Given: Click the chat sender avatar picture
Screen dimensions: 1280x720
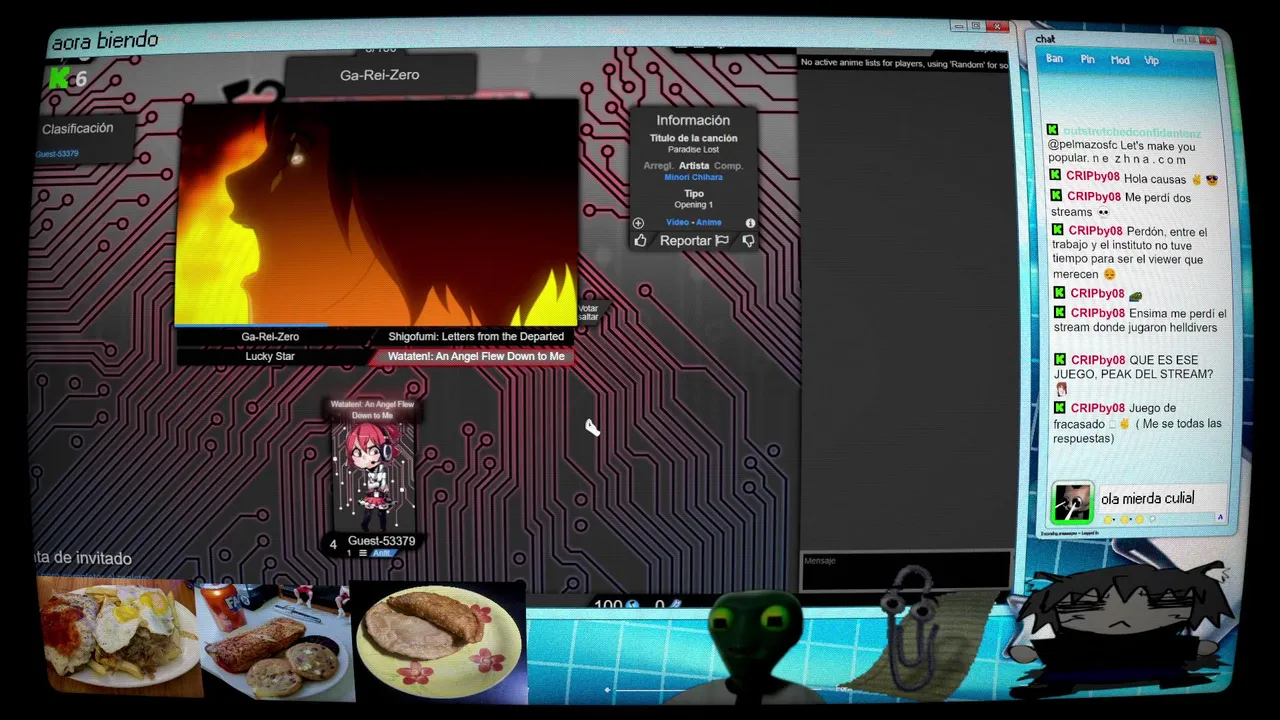Looking at the screenshot, I should (x=1071, y=503).
